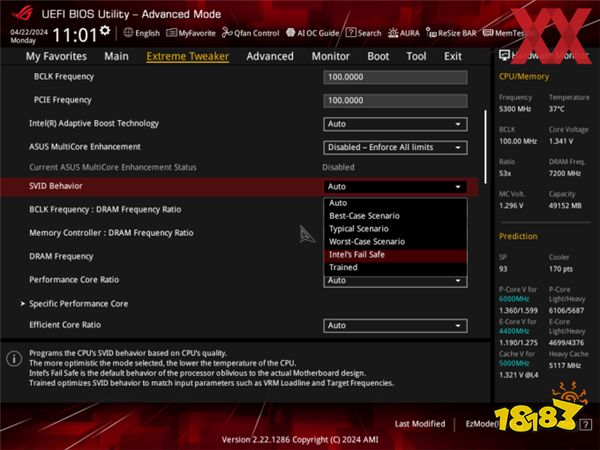This screenshot has height=450, width=600.
Task: Open Intel Adaptive Boost Technology dropdown
Action: coord(396,124)
